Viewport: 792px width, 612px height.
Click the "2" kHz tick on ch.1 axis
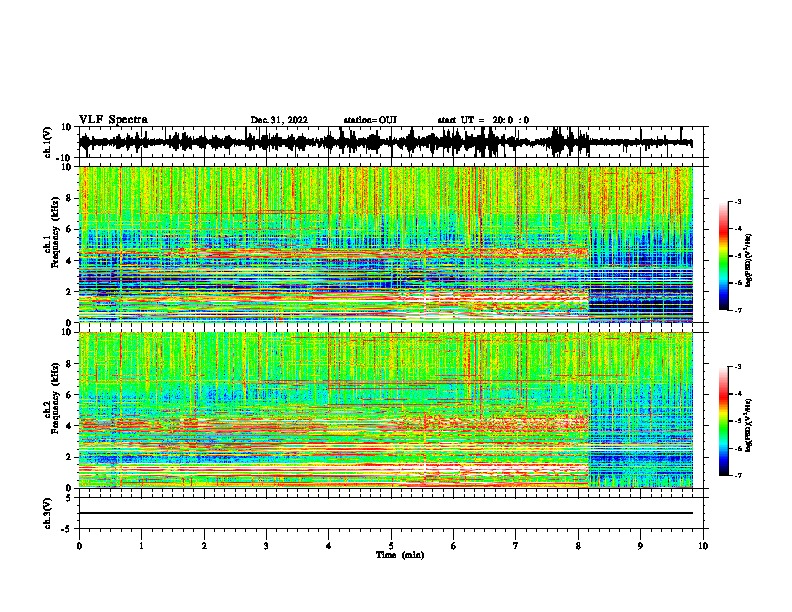coord(69,291)
